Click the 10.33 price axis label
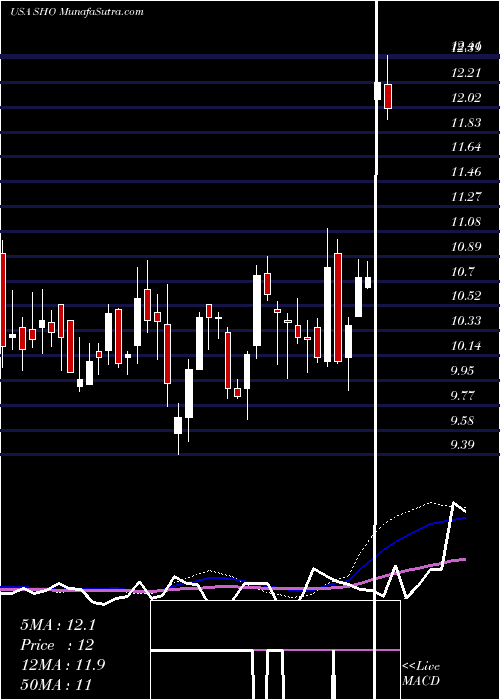Screen dimensions: 500x700 click(466, 321)
